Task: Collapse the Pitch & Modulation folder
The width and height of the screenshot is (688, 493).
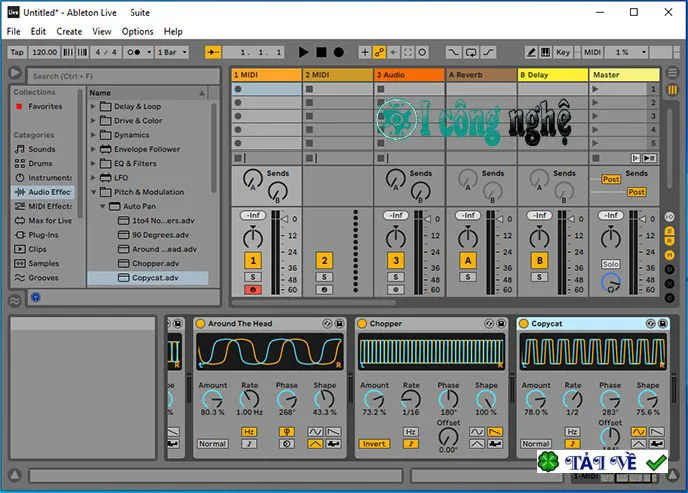Action: 93,192
